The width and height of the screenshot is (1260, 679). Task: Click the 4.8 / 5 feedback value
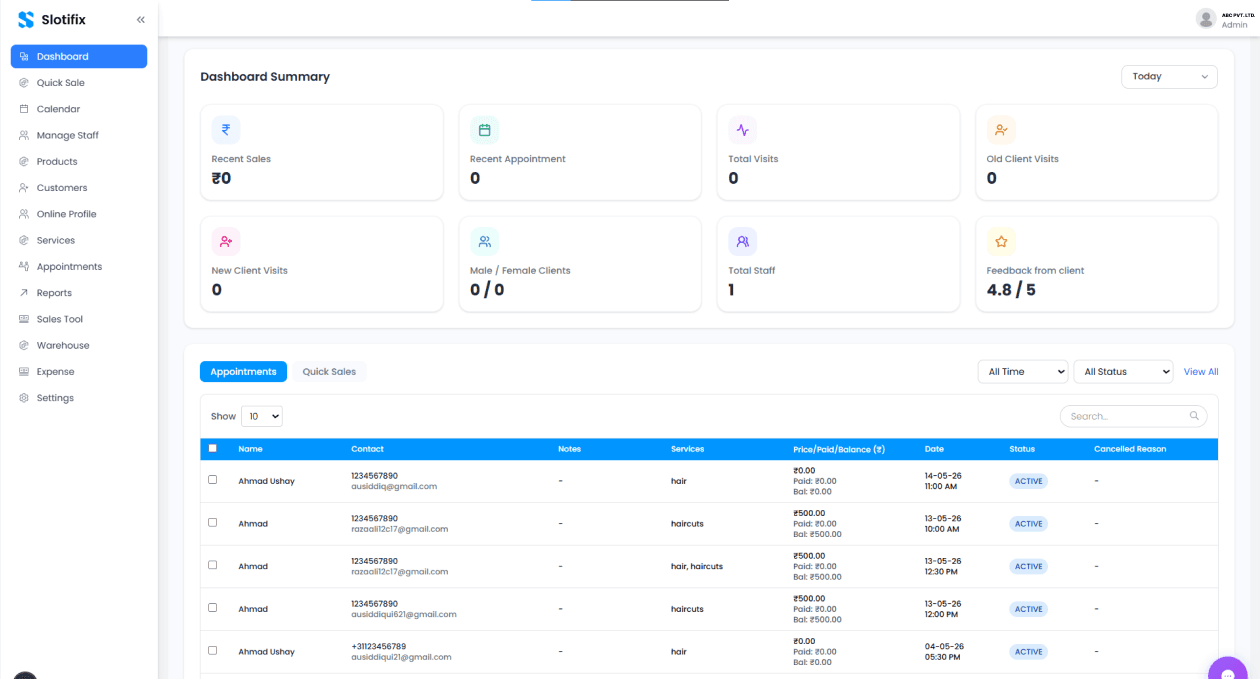coord(1011,290)
